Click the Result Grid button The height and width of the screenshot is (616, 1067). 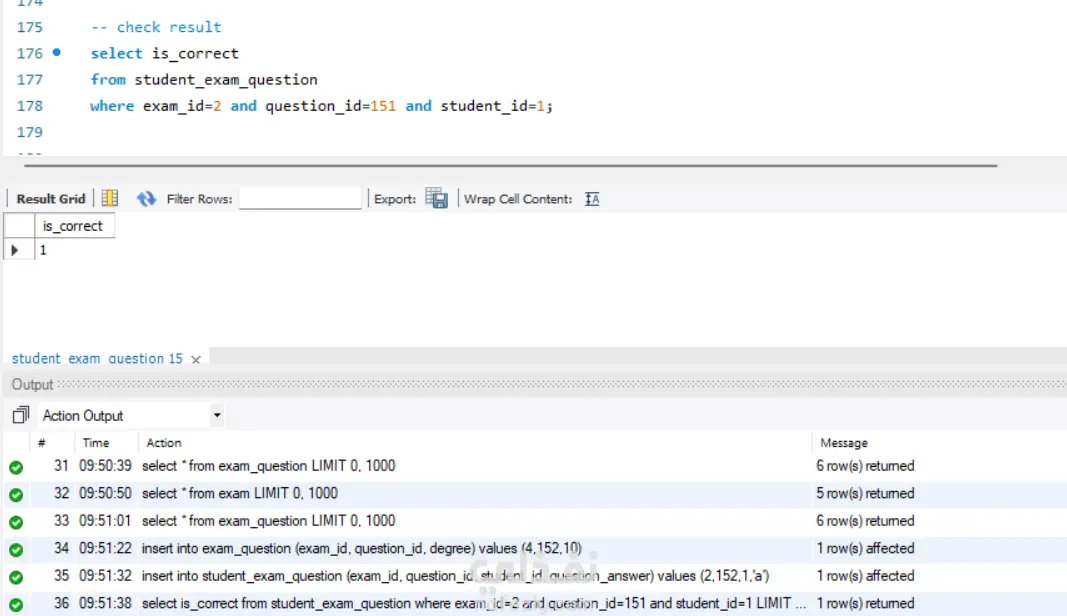point(51,199)
